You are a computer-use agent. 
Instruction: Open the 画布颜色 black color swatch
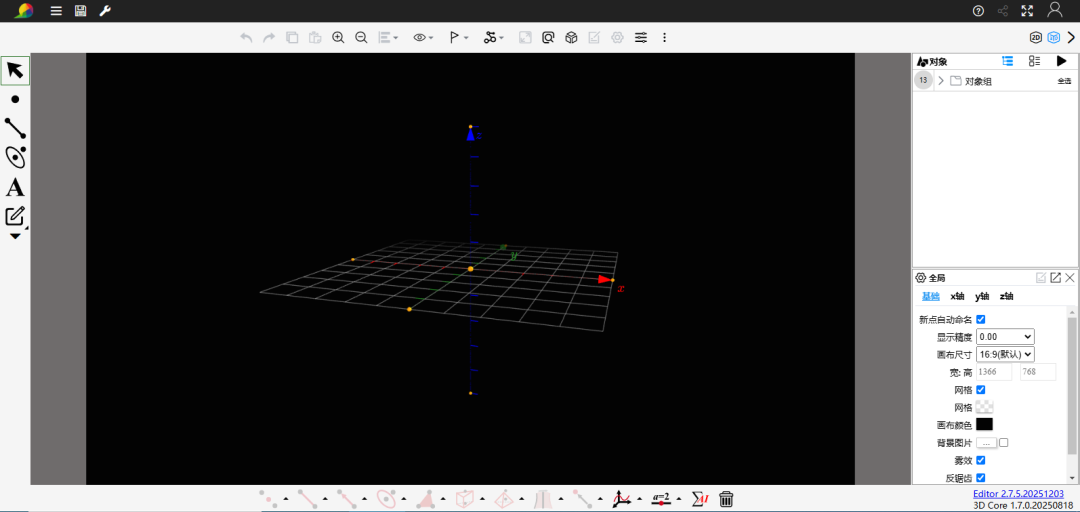tap(984, 424)
